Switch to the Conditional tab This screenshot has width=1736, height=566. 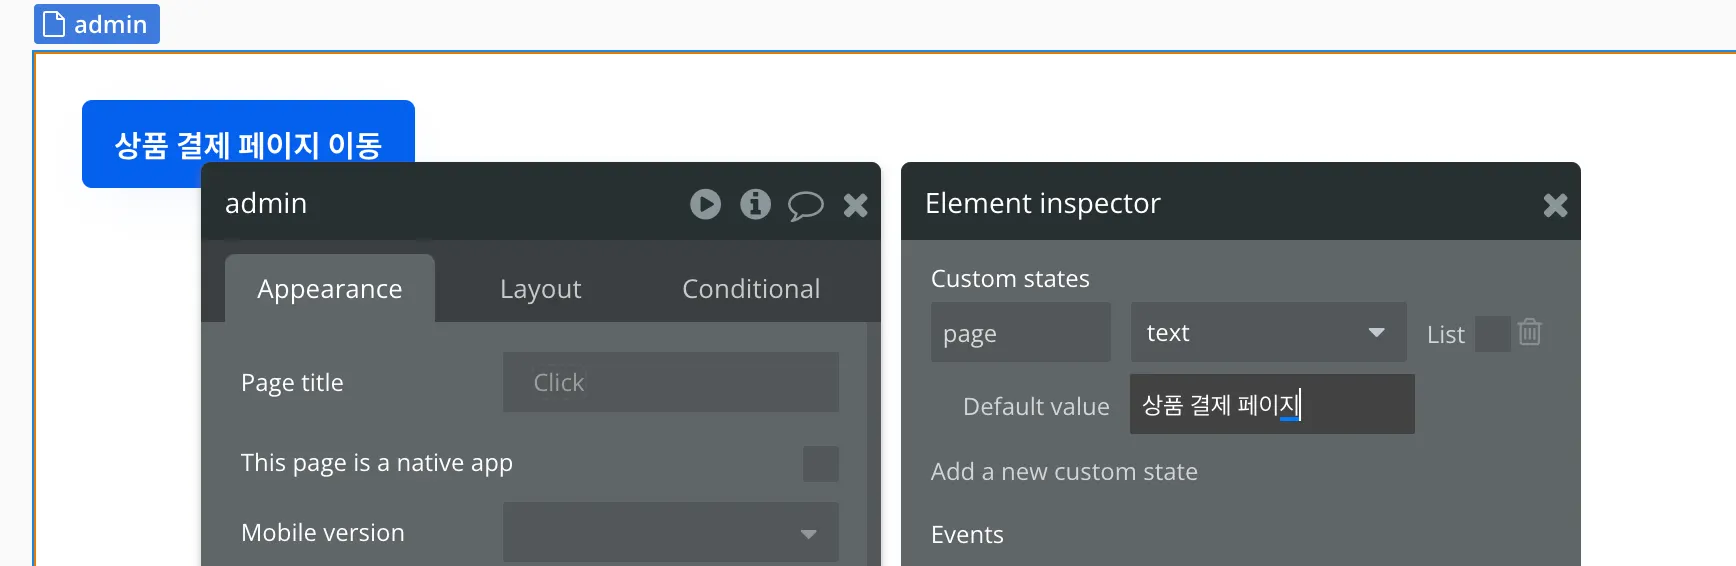(750, 289)
